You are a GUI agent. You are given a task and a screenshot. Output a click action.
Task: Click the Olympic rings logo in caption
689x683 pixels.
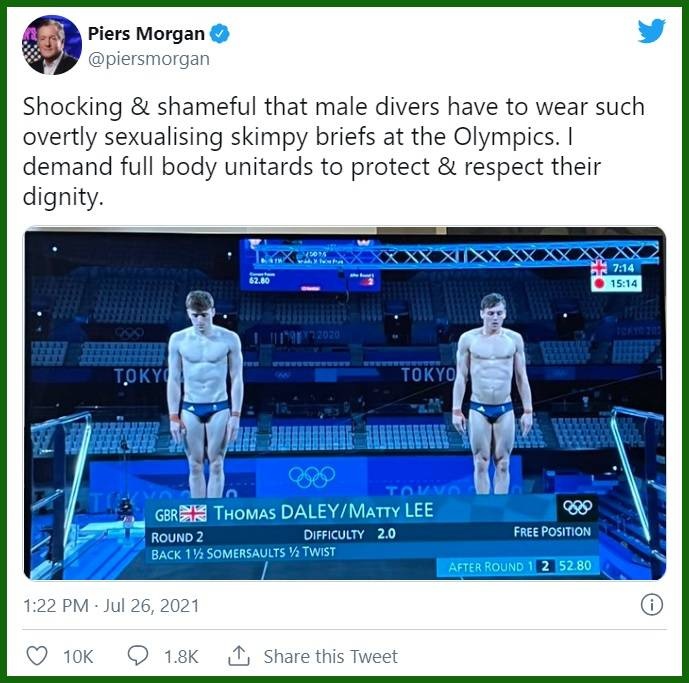tap(577, 507)
